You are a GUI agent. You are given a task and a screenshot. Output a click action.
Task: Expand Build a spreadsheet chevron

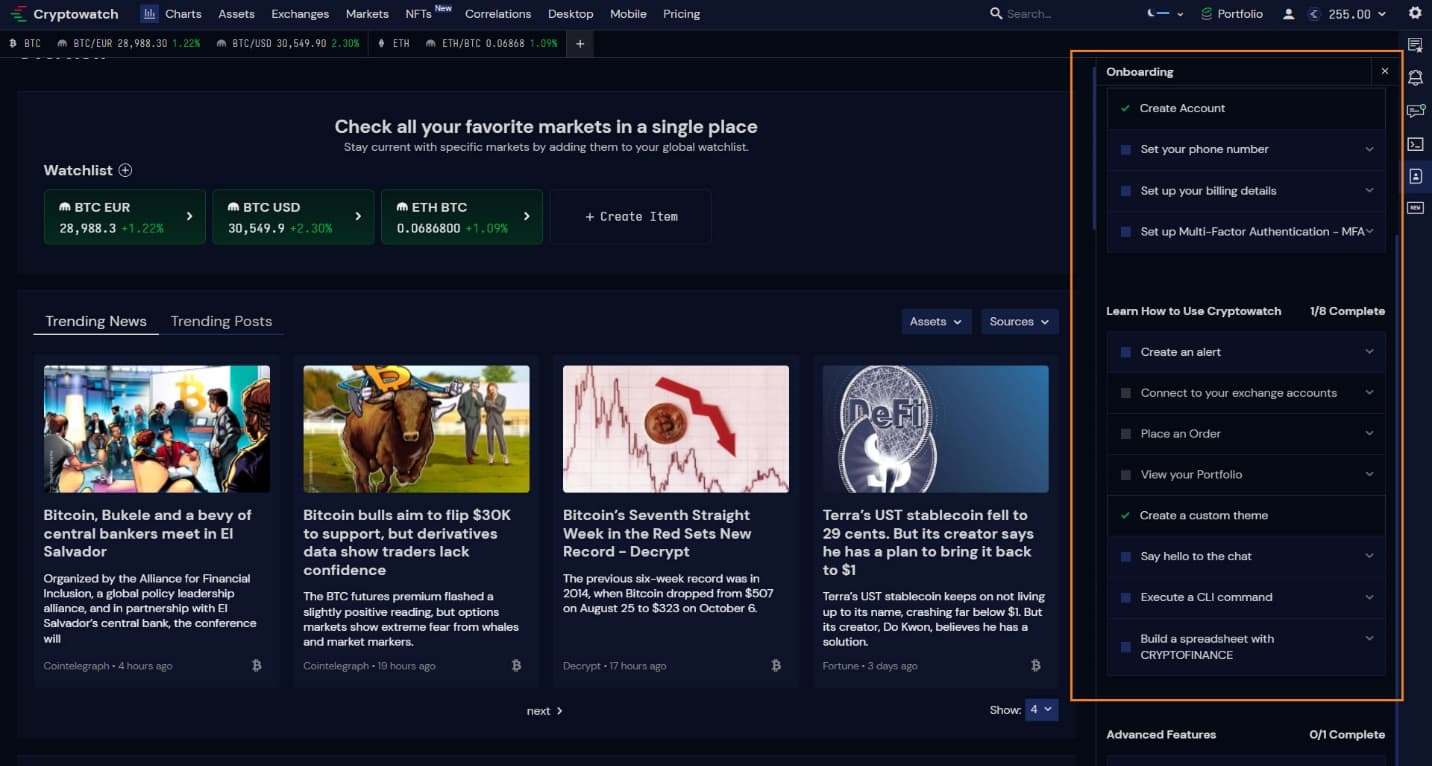1369,638
